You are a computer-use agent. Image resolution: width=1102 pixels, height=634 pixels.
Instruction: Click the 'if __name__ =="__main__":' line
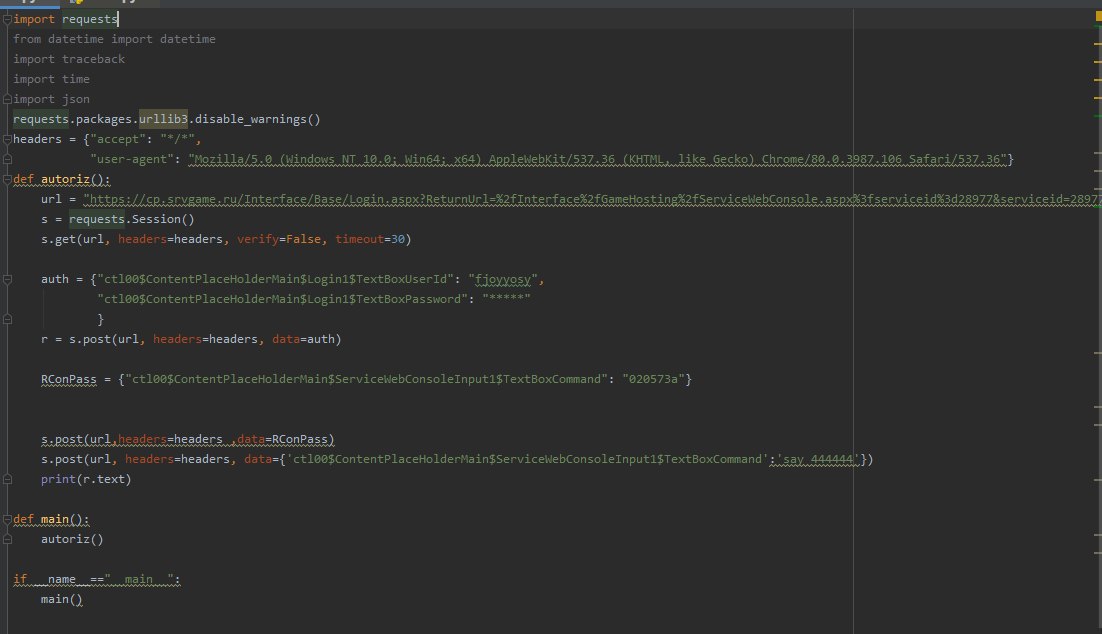(96, 580)
